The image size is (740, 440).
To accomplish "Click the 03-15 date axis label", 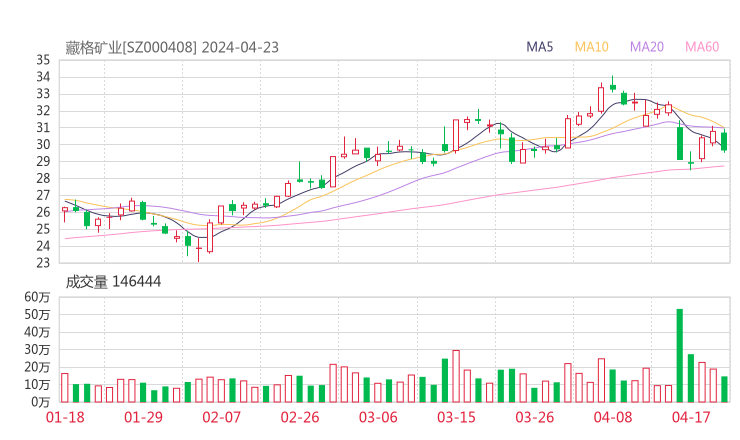I will point(456,417).
